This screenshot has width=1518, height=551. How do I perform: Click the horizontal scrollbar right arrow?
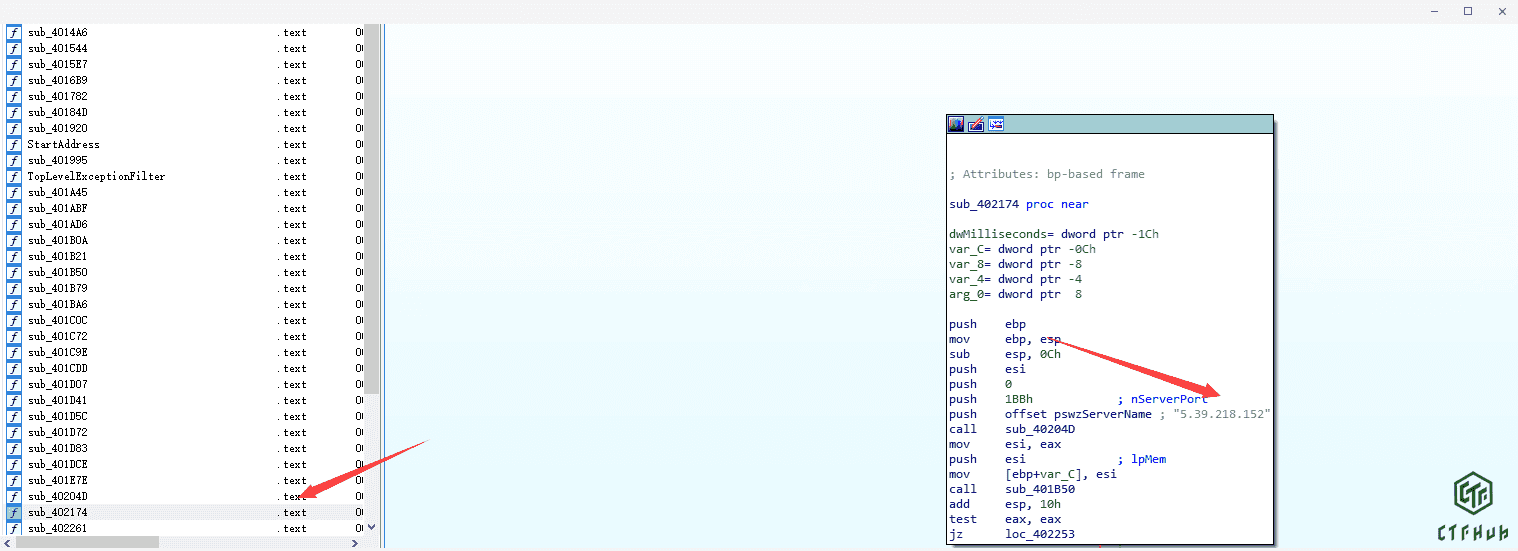click(354, 543)
